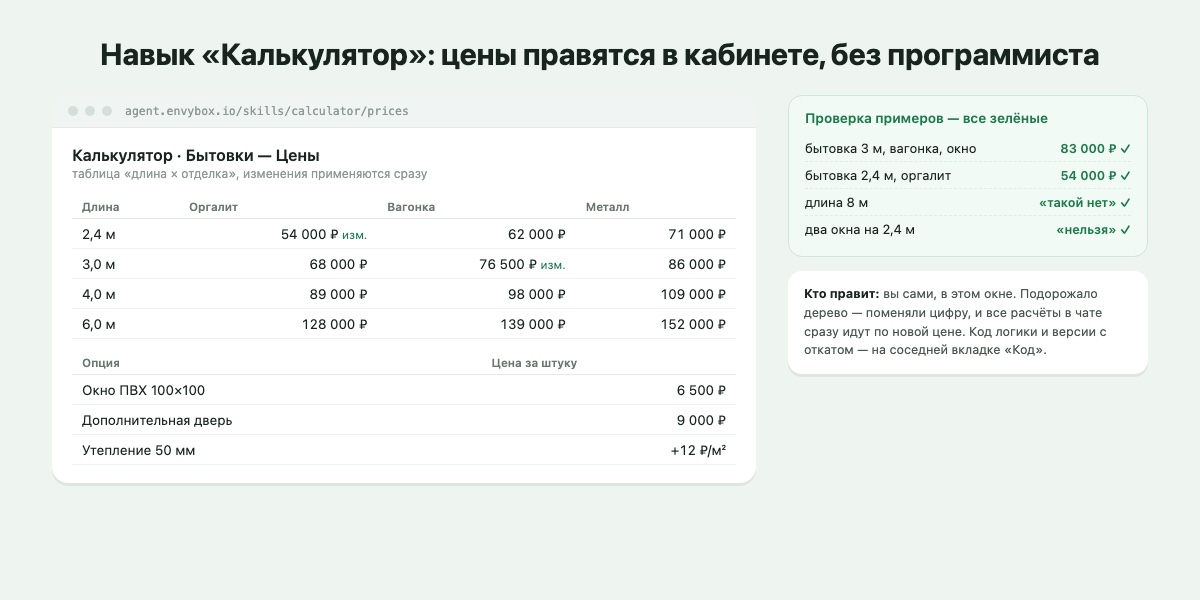Click the «Окно ПВХ 100×100» option row

pos(404,390)
